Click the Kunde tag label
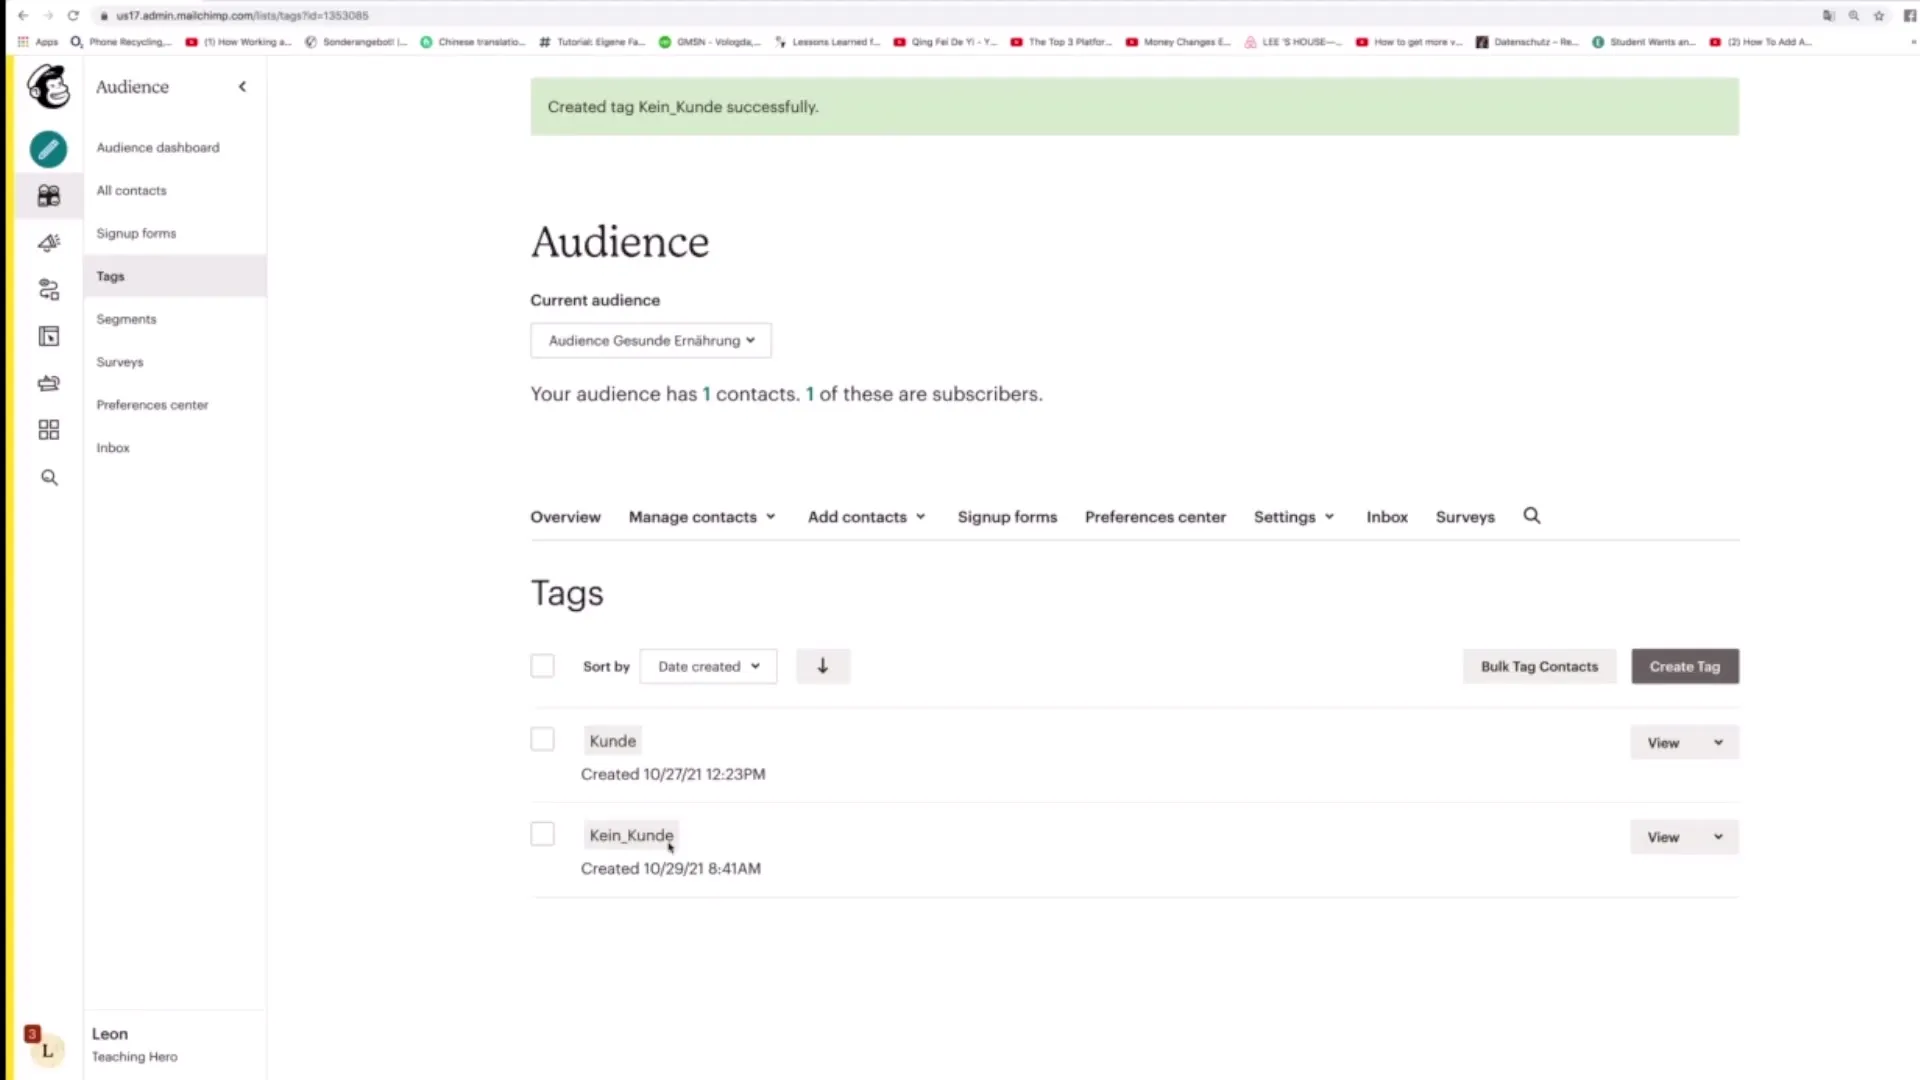 (612, 741)
